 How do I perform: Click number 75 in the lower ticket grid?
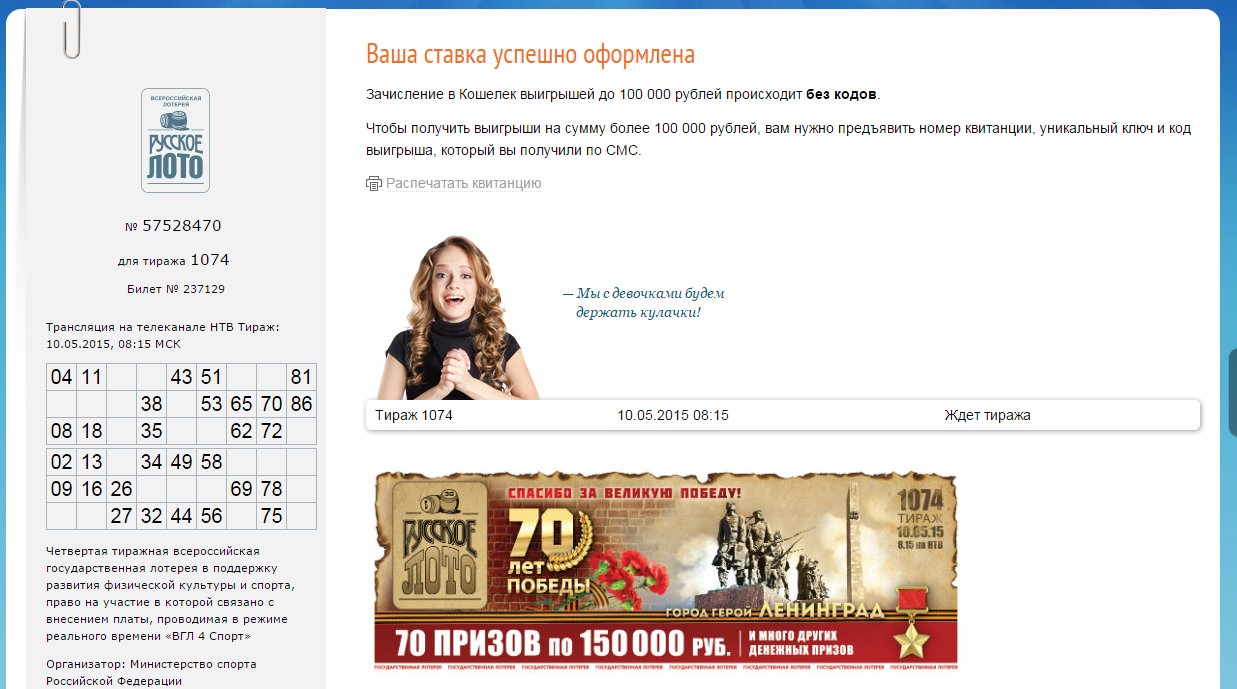click(x=271, y=516)
